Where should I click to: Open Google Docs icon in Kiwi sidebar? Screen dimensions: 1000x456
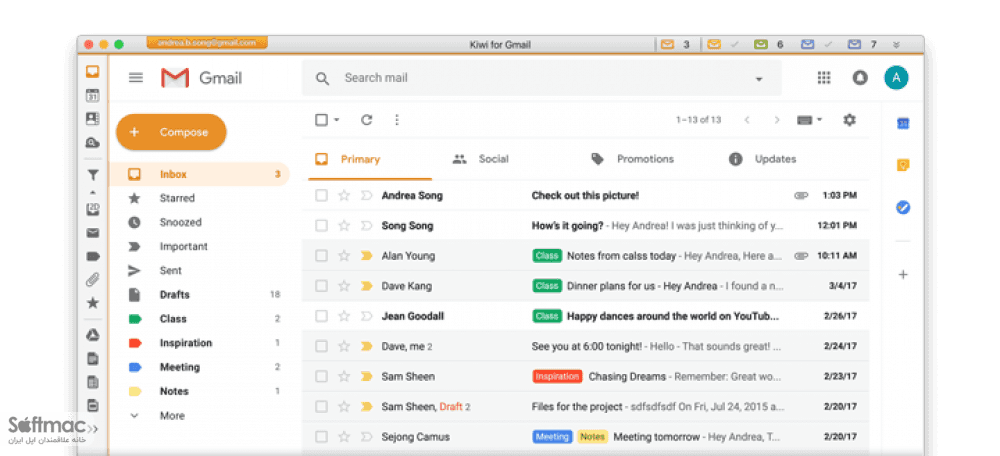[x=92, y=358]
